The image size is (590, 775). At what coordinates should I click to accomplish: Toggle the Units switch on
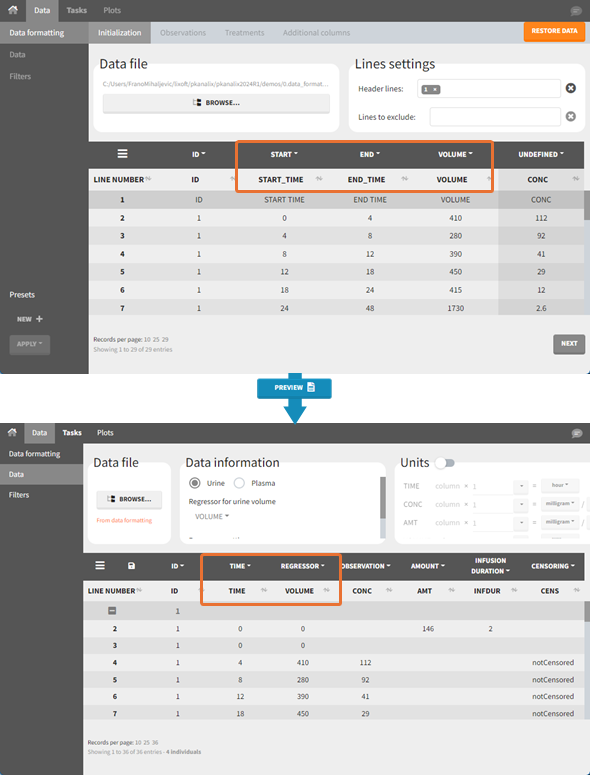(x=444, y=463)
